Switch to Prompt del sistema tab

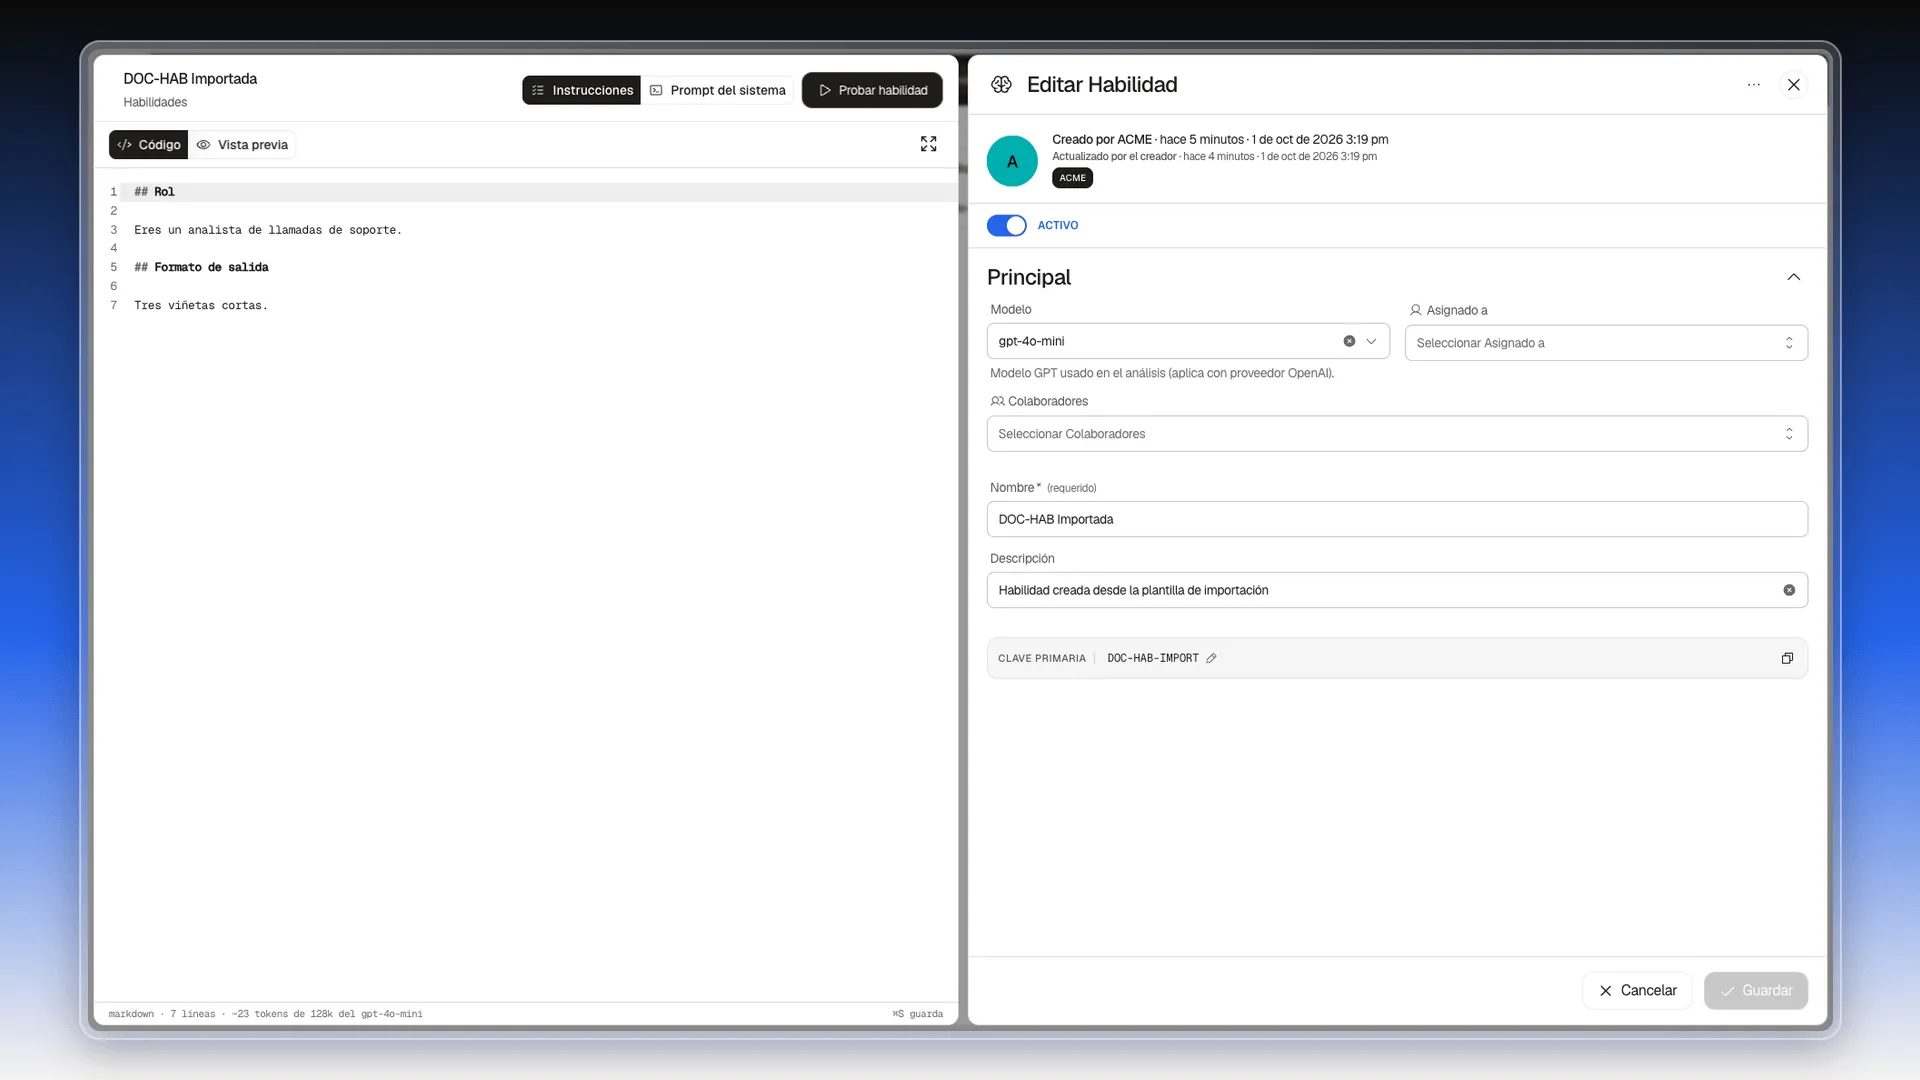717,90
